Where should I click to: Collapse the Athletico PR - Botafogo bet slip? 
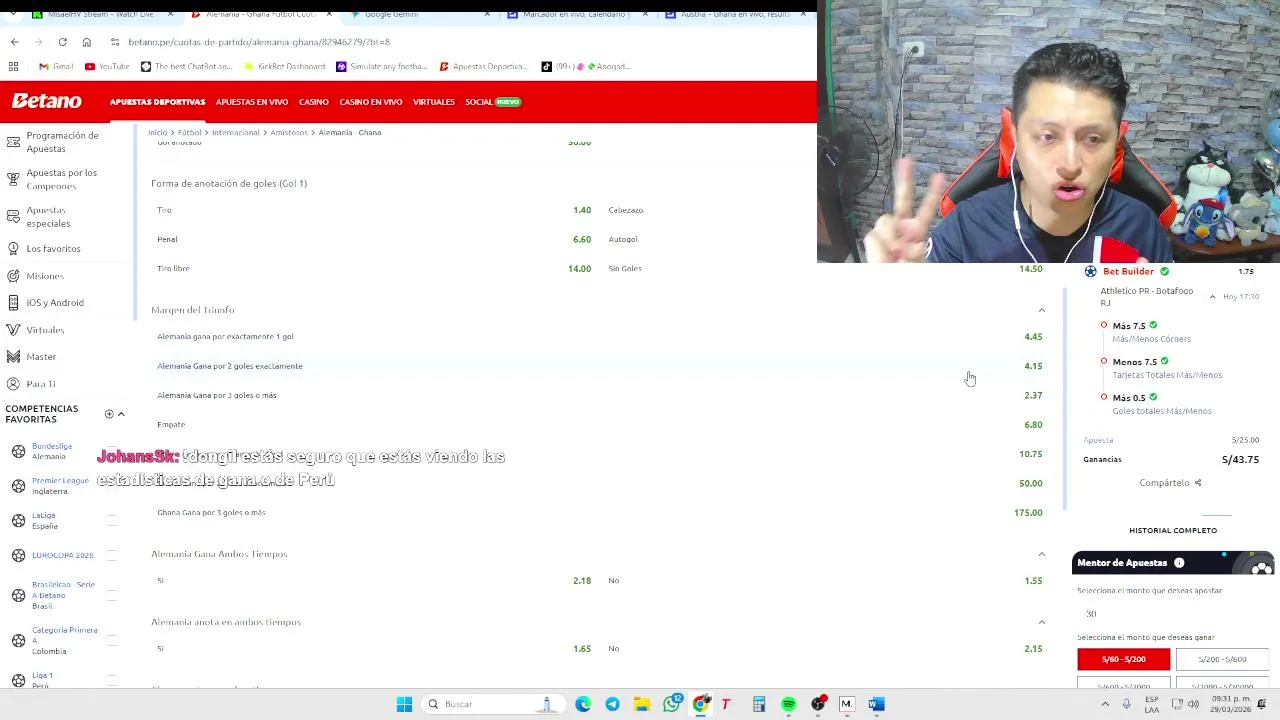(x=1212, y=297)
